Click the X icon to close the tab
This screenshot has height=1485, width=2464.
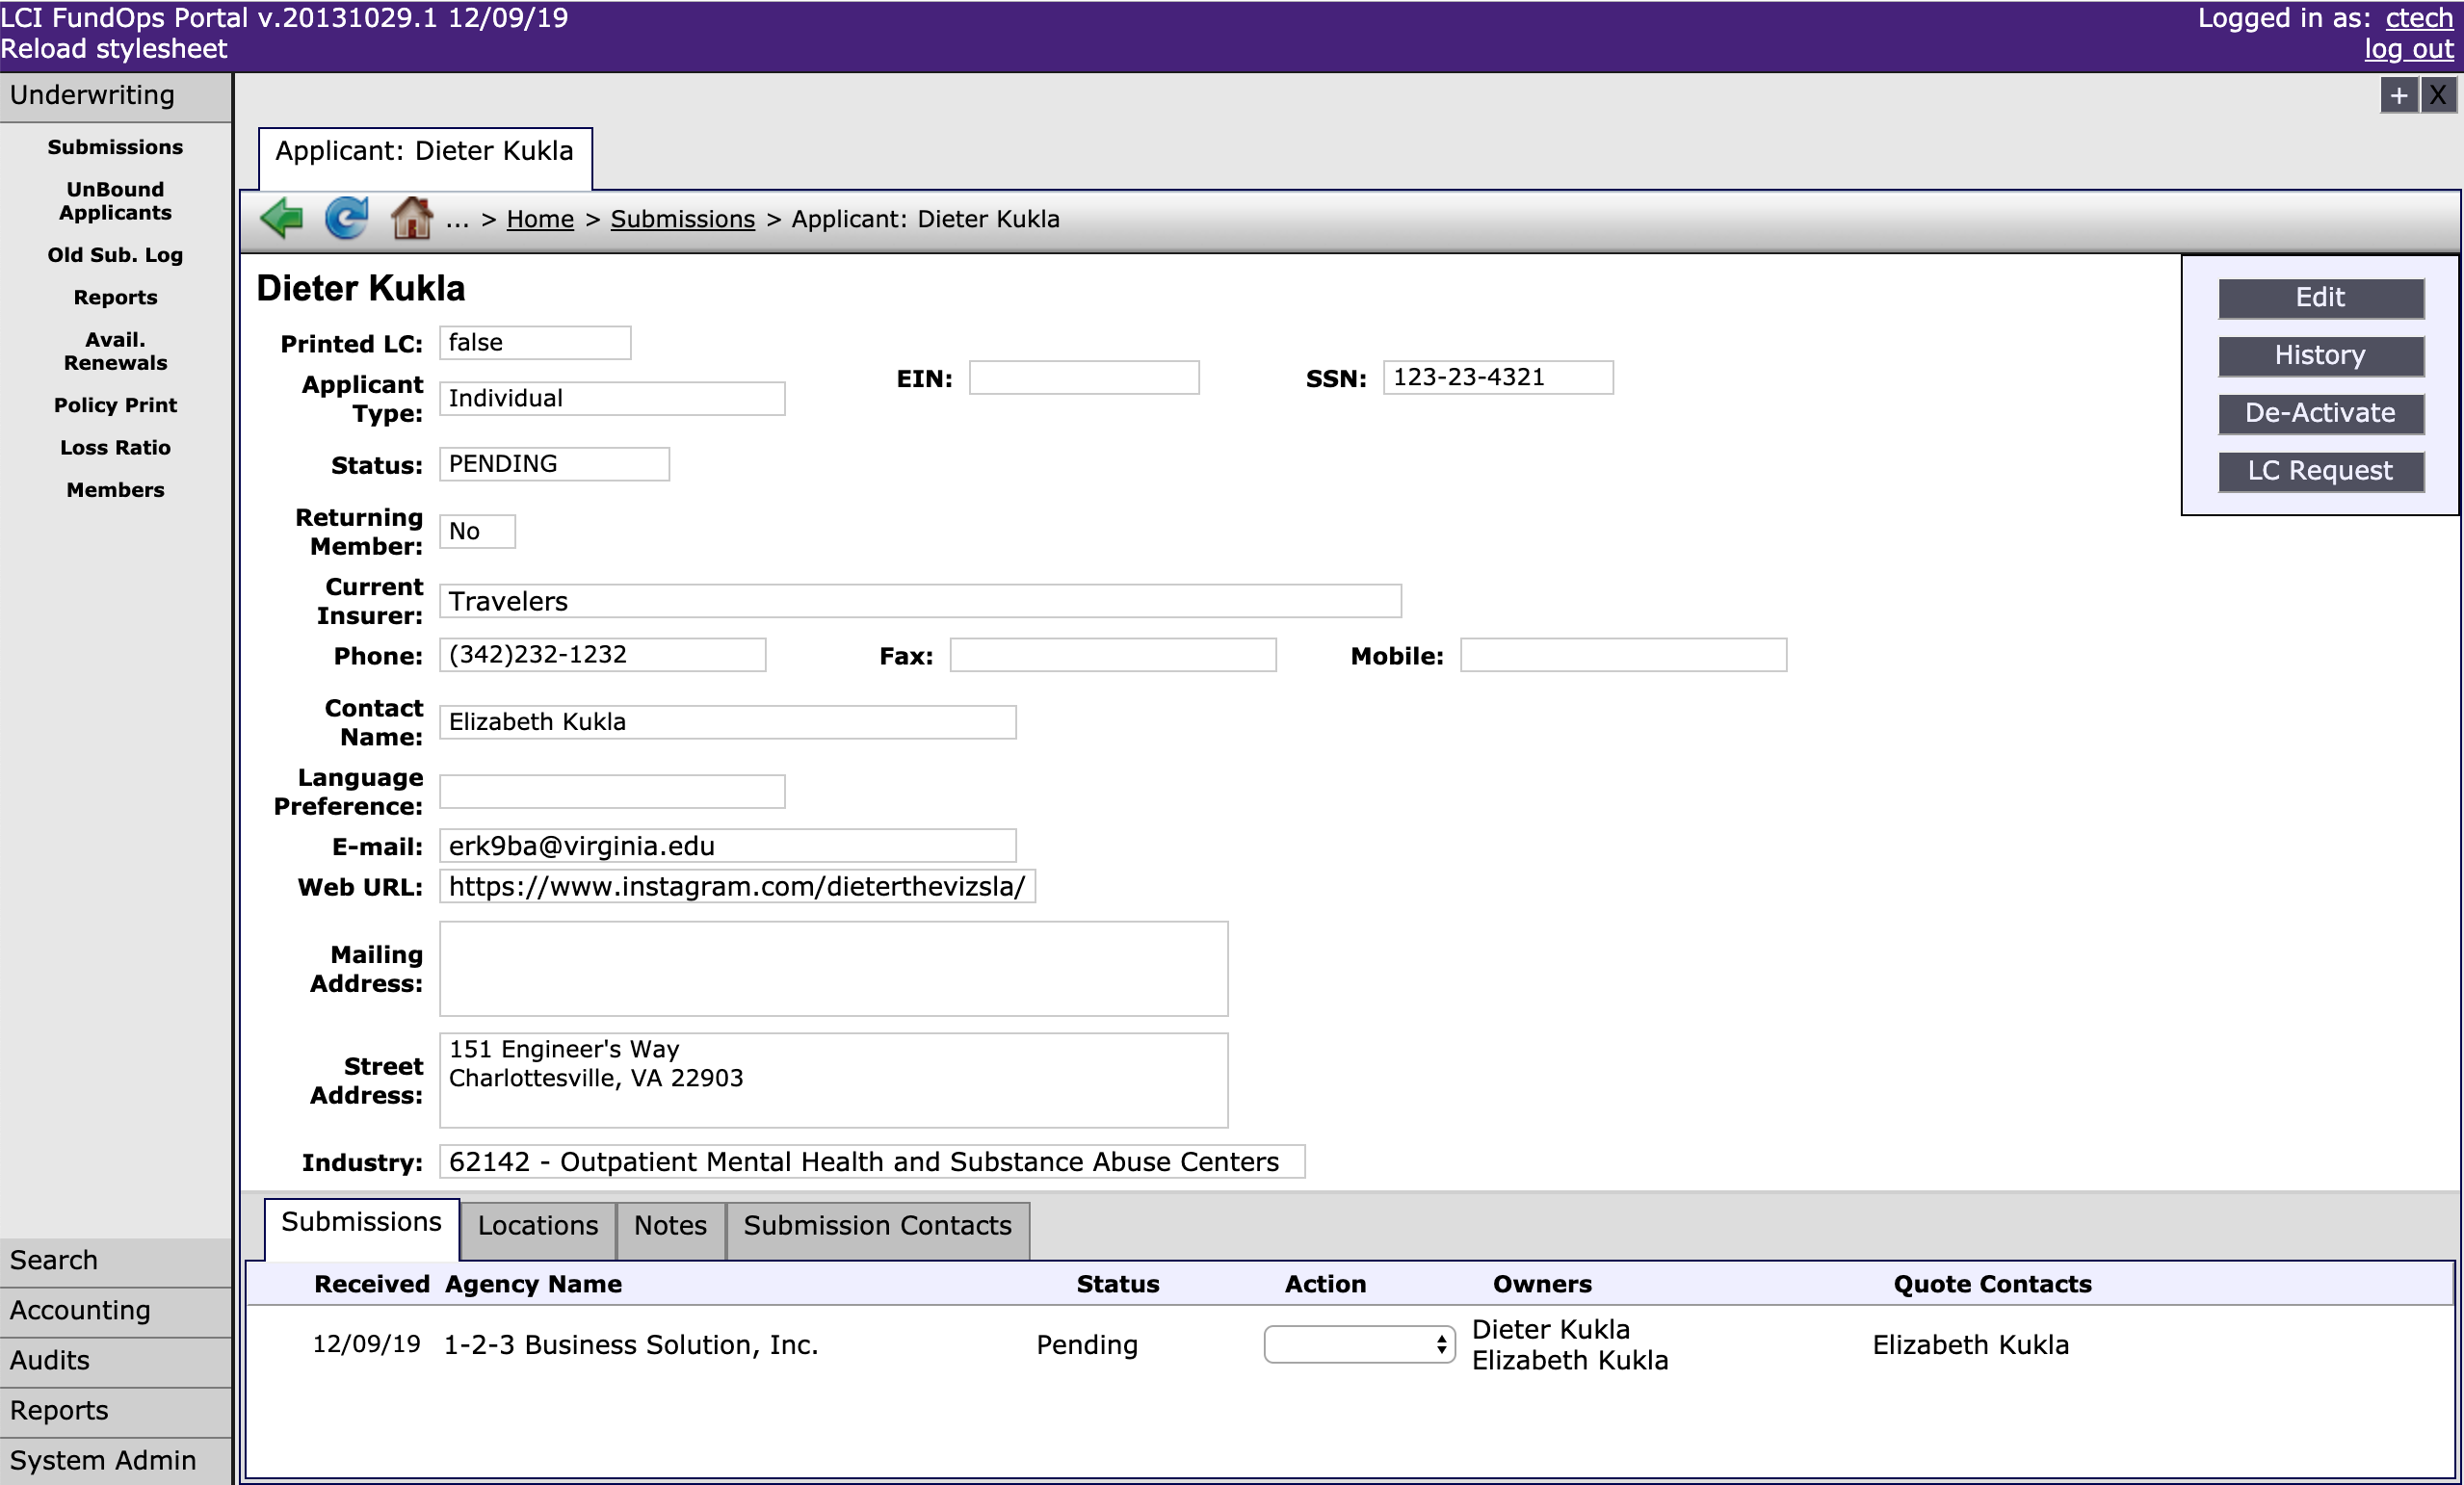point(2438,96)
